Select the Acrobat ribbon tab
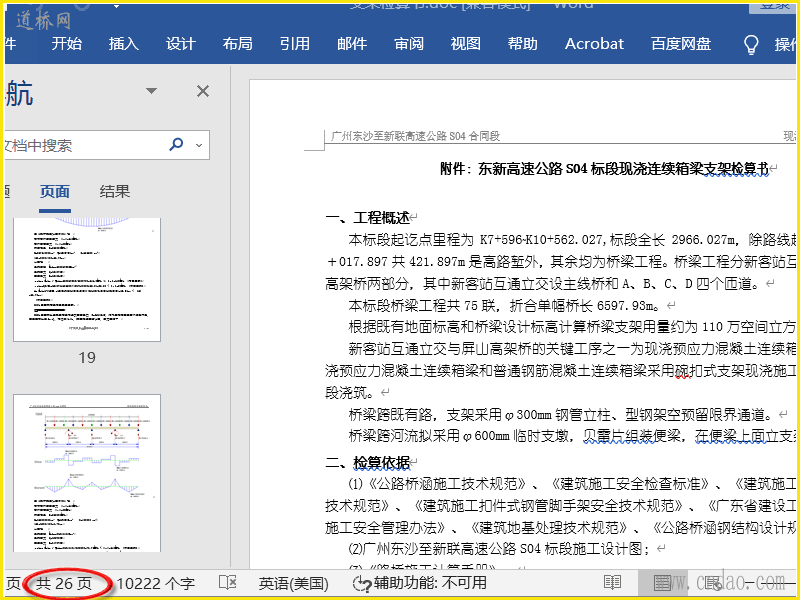Viewport: 800px width, 600px height. pos(594,44)
